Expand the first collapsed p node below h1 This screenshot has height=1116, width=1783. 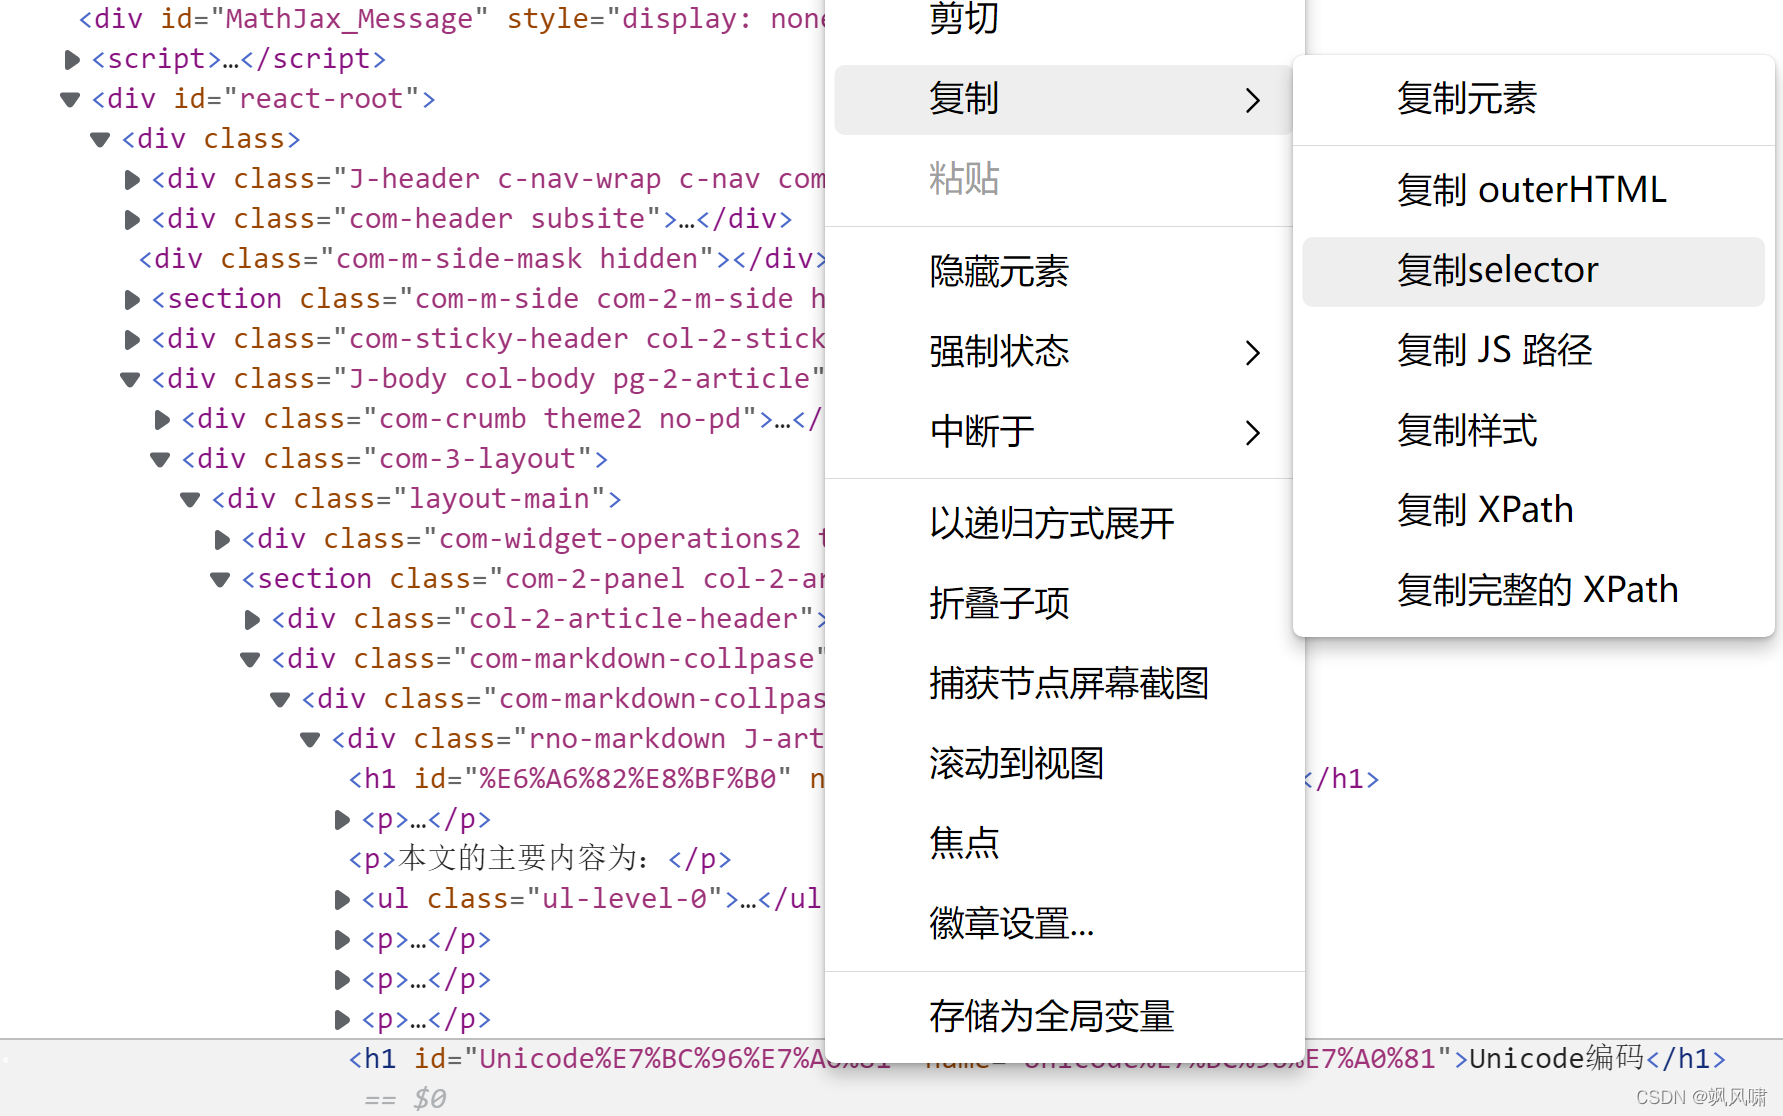341,820
